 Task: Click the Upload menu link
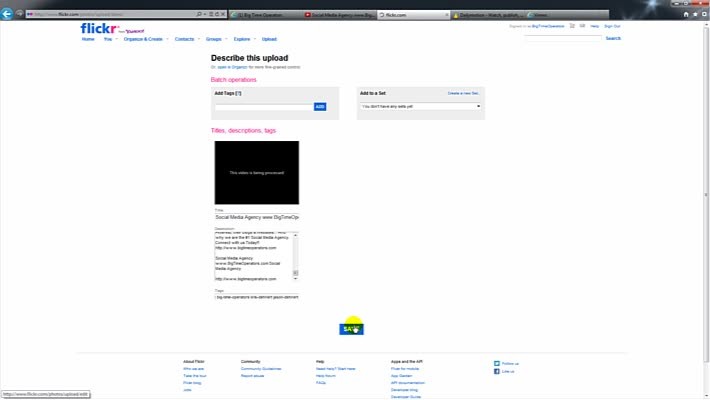[269, 39]
